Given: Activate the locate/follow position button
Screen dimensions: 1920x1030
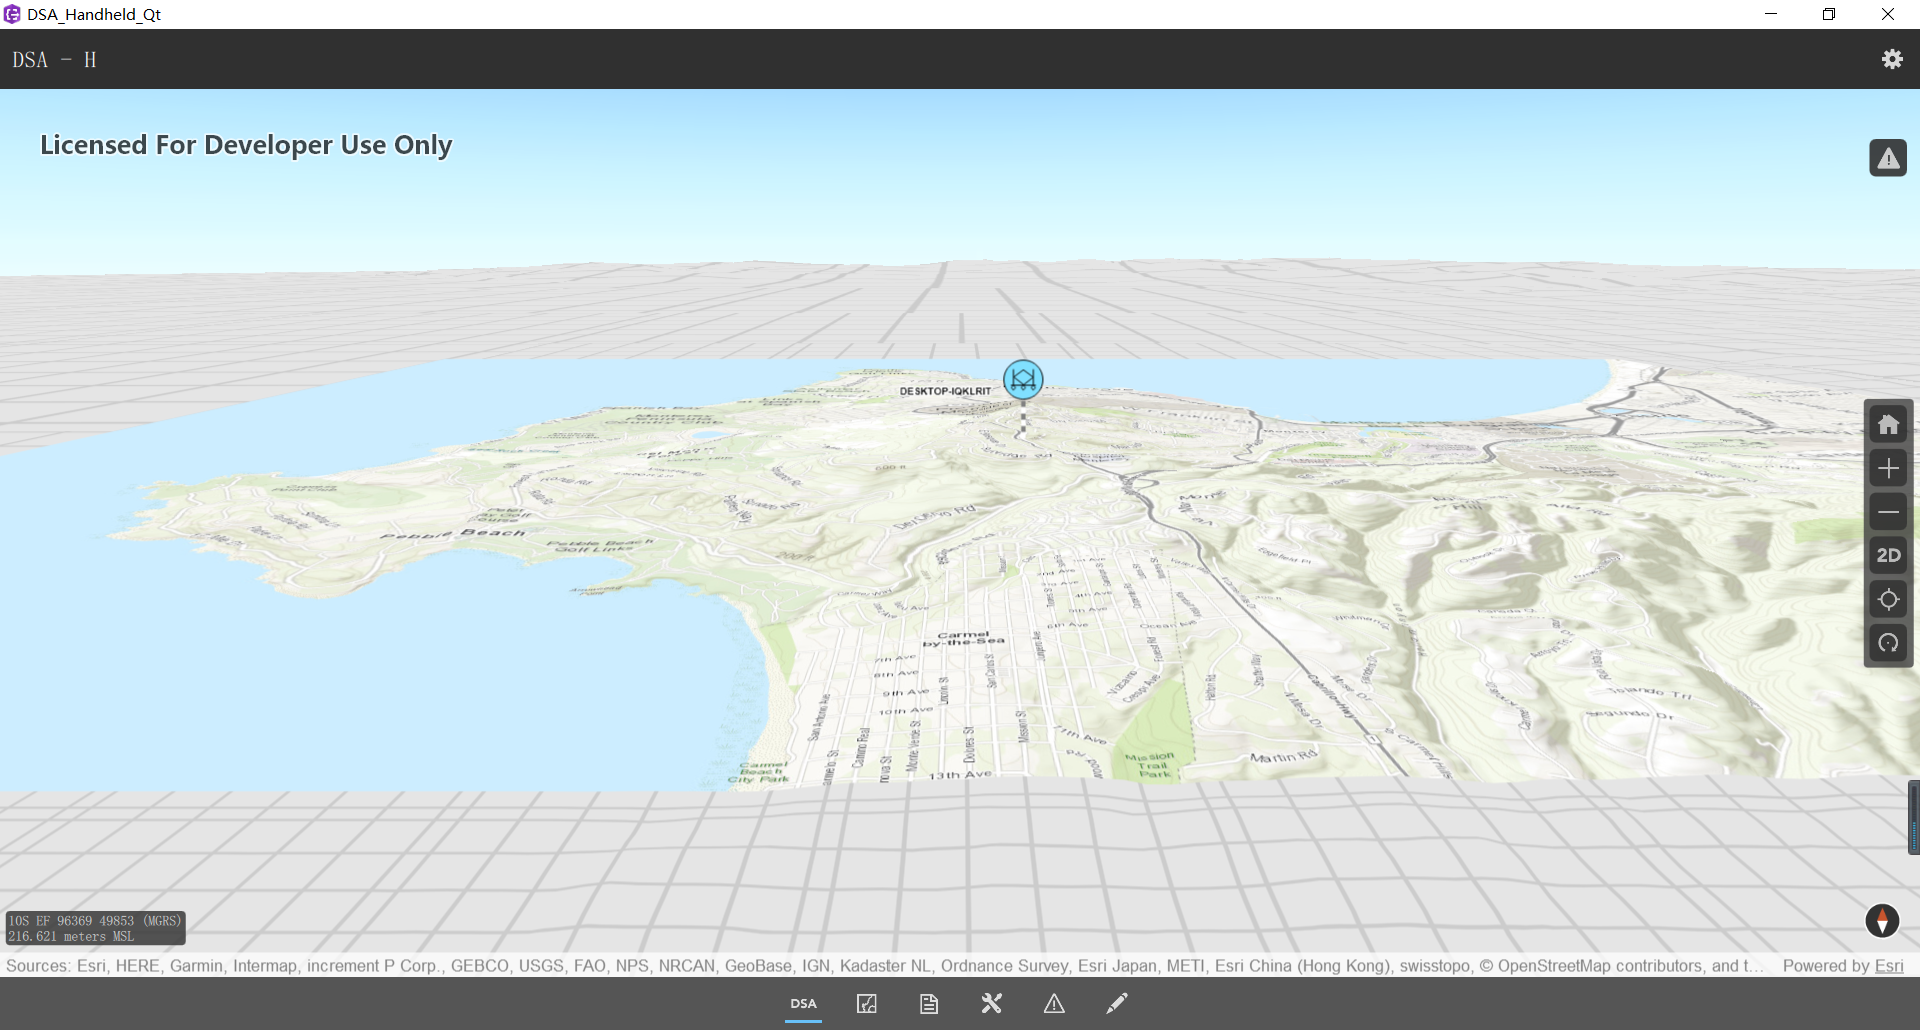Looking at the screenshot, I should pyautogui.click(x=1888, y=599).
